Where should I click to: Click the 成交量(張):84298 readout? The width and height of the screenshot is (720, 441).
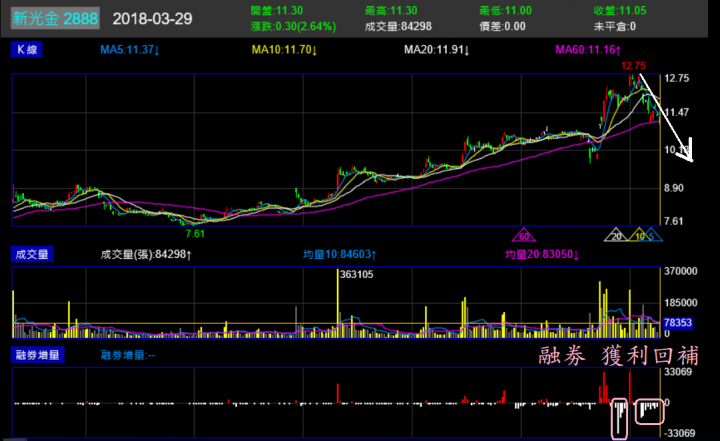(x=146, y=254)
